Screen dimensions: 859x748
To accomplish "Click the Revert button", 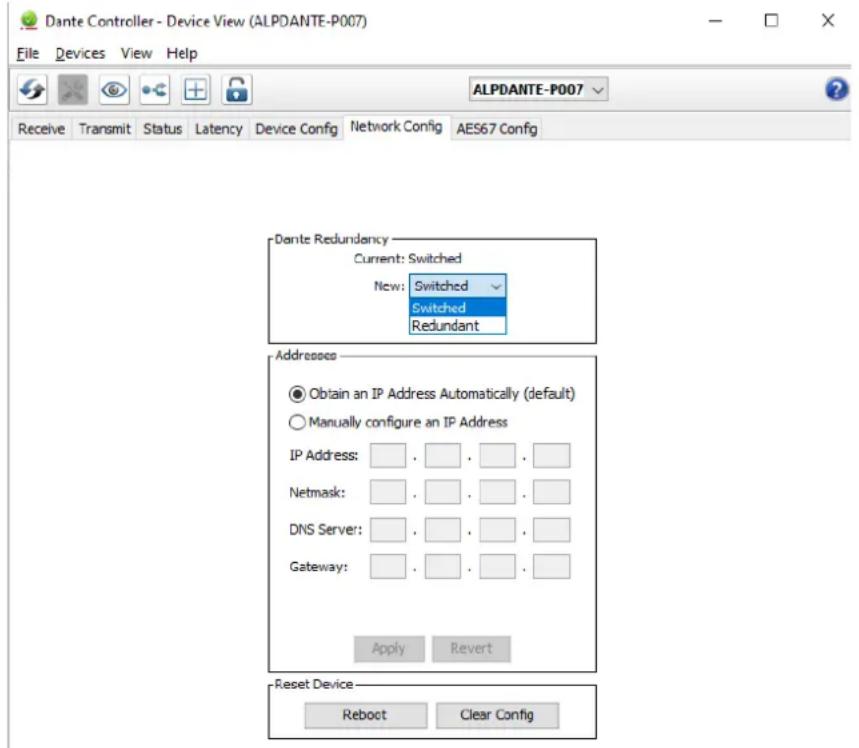I will pyautogui.click(x=471, y=649).
